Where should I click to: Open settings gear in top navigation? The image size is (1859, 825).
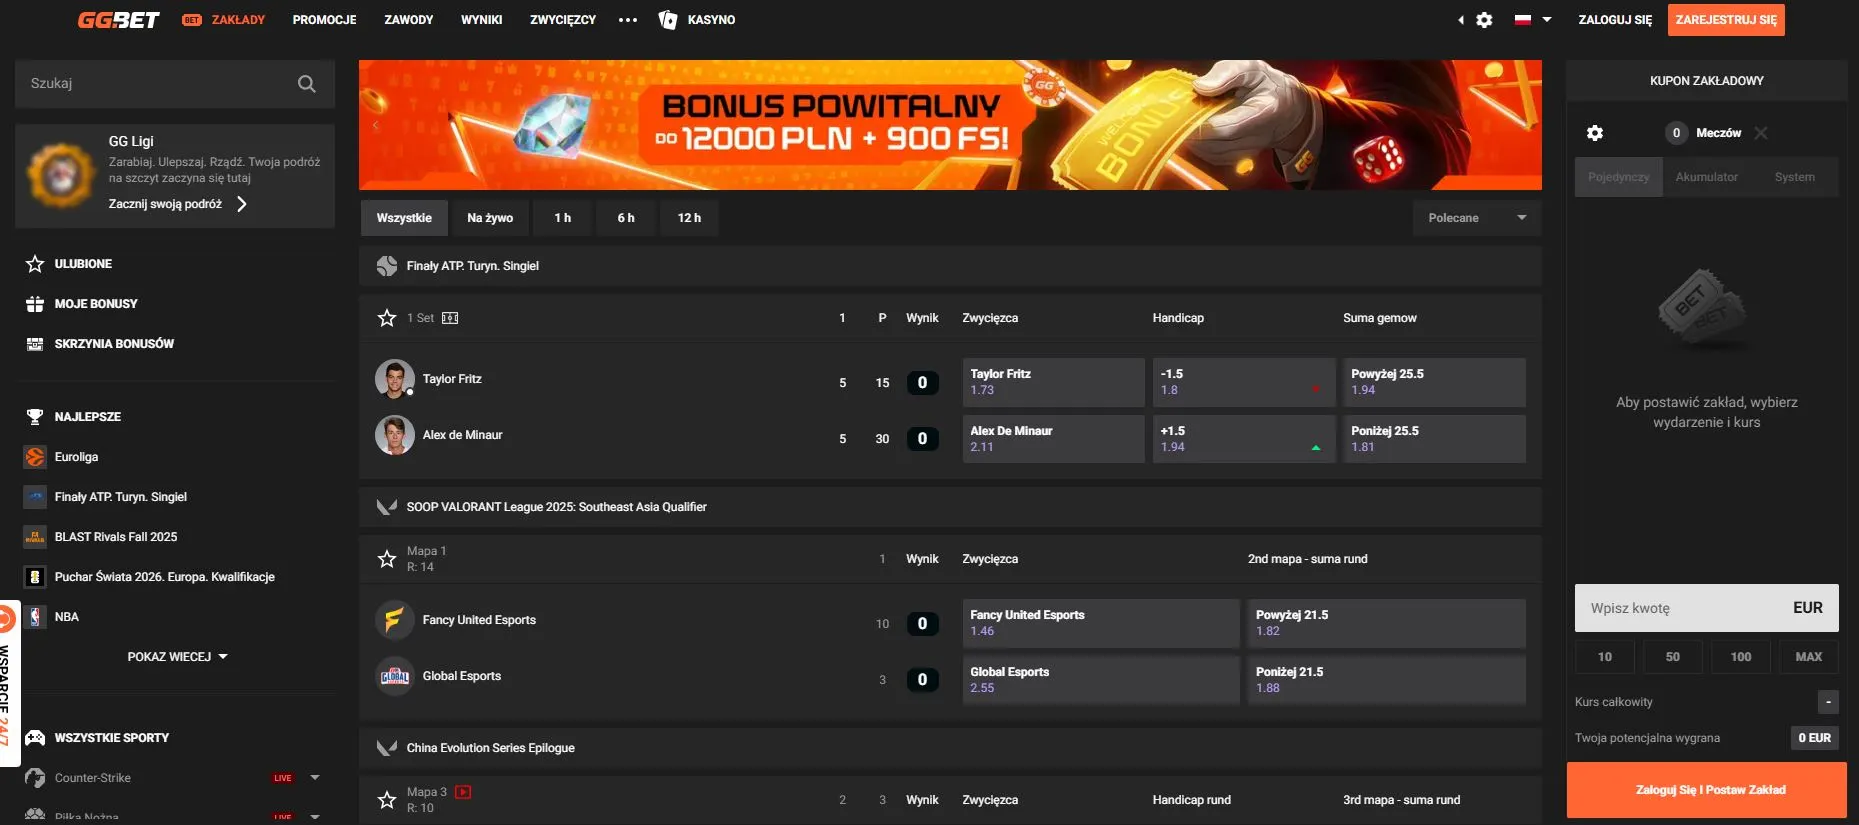pyautogui.click(x=1484, y=20)
